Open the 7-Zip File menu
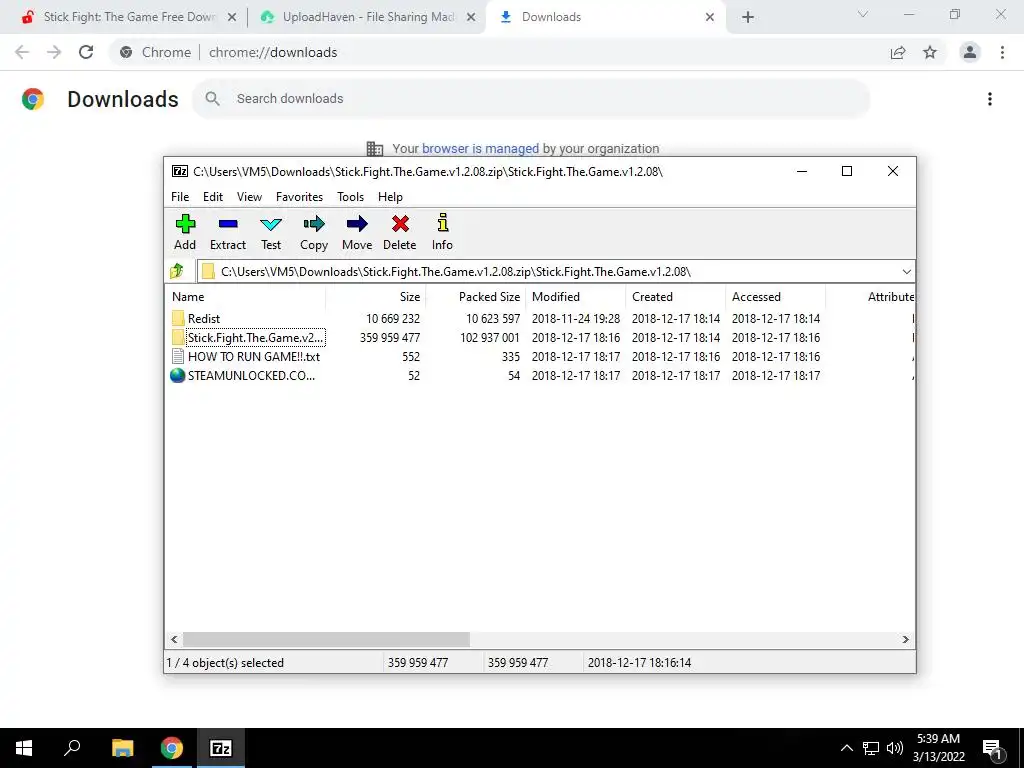Viewport: 1024px width, 768px height. 180,197
